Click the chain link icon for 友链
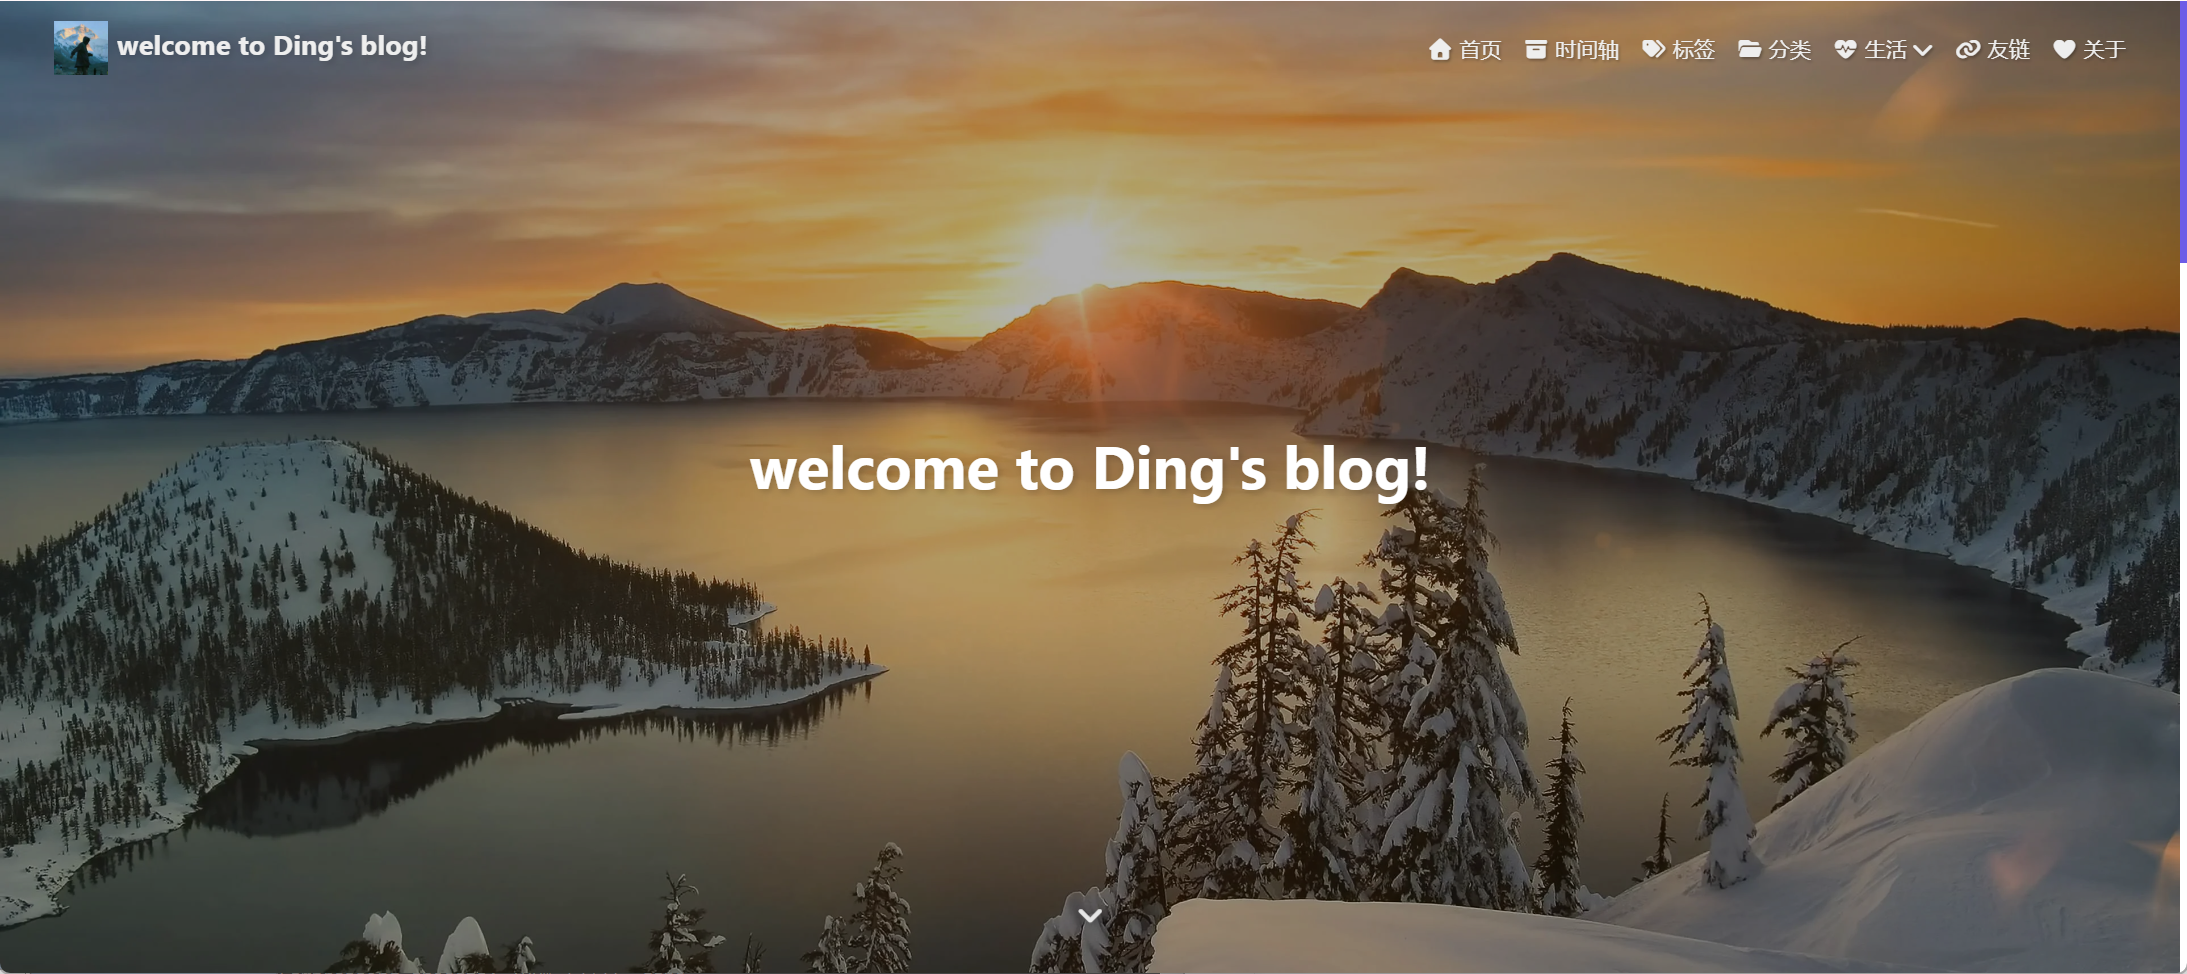The image size is (2187, 974). 1967,49
